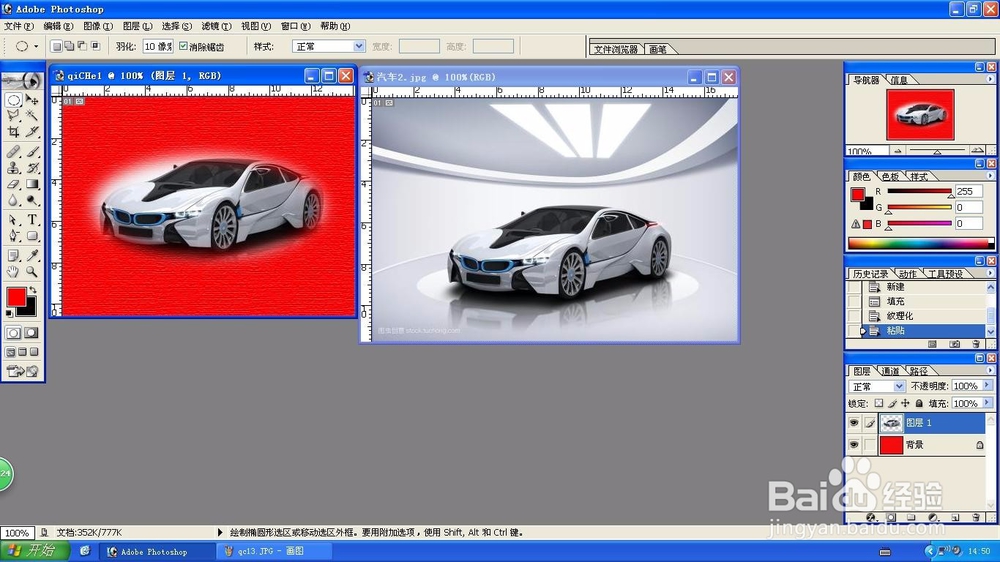Hide layer 图层 1 via eye icon

click(x=853, y=423)
